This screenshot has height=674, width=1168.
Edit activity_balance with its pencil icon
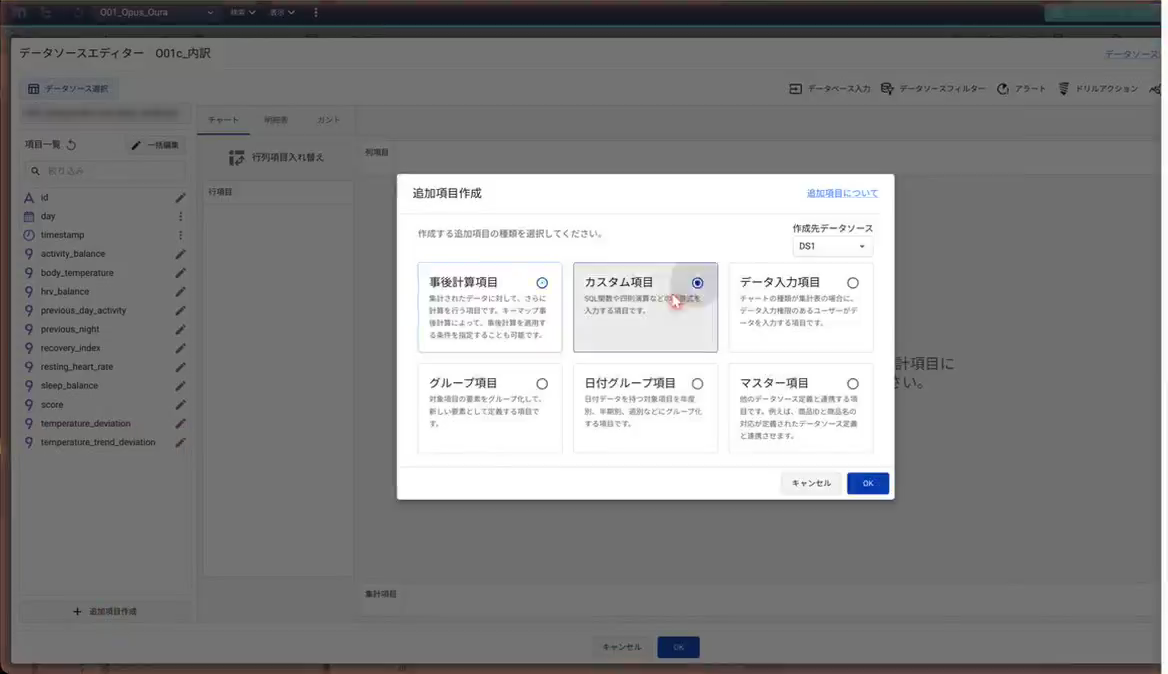[x=180, y=254]
